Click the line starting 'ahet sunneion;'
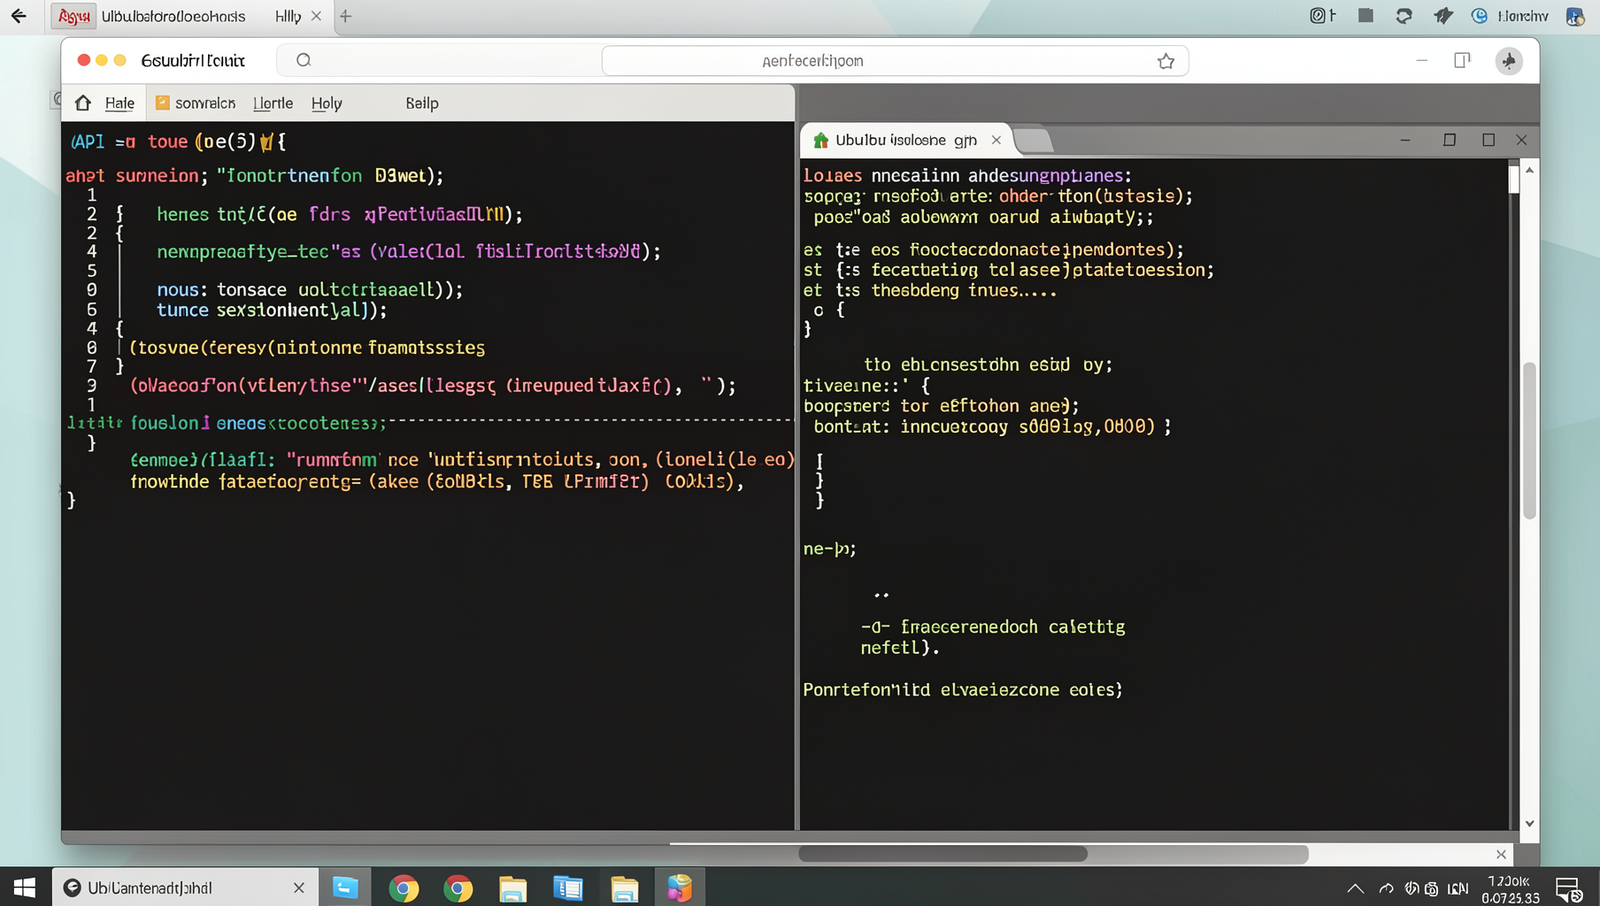 click(x=254, y=176)
